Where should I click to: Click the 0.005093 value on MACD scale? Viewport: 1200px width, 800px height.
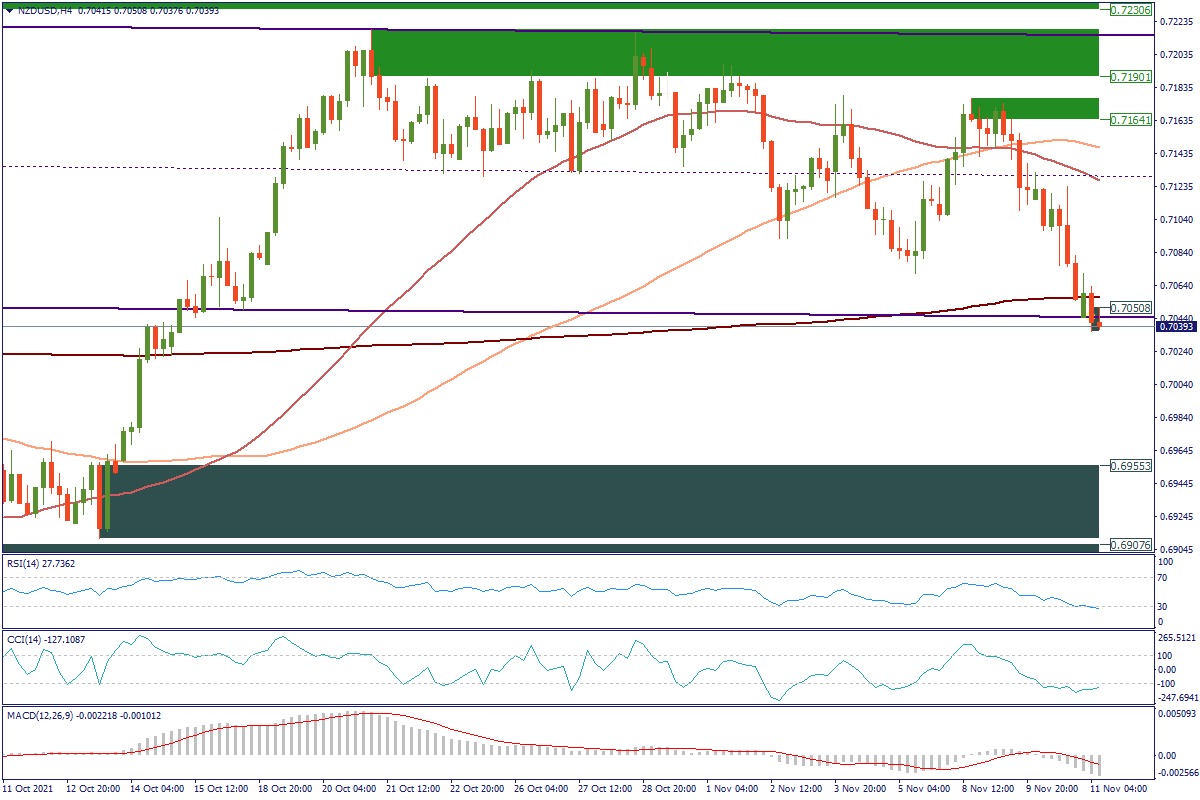[1177, 714]
